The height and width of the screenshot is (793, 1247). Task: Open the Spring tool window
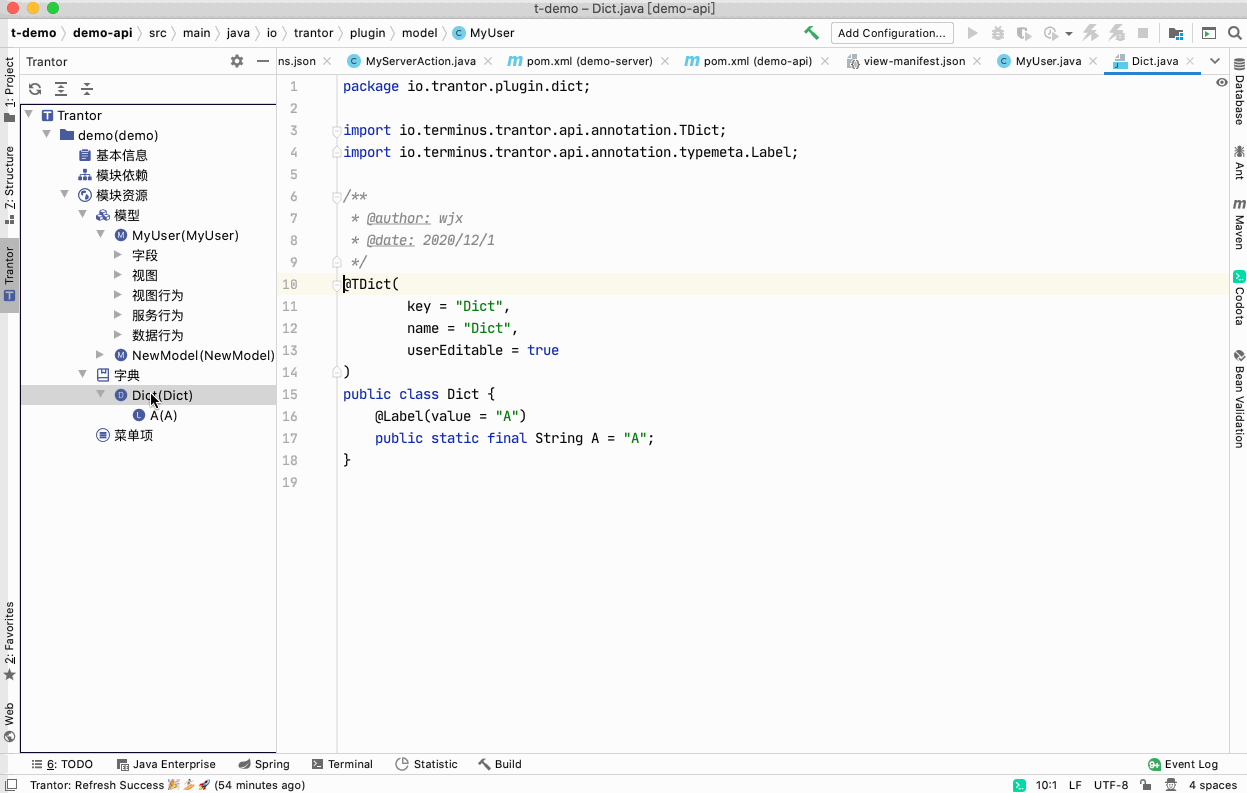pos(264,764)
